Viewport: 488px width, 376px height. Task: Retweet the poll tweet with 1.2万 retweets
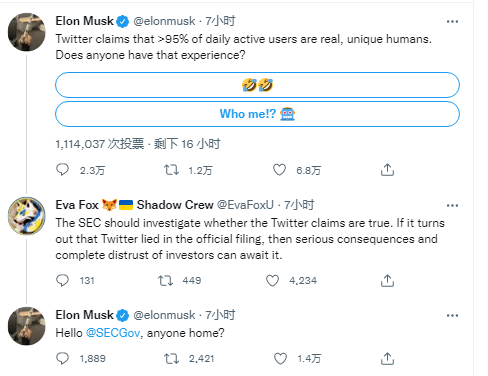pos(171,170)
